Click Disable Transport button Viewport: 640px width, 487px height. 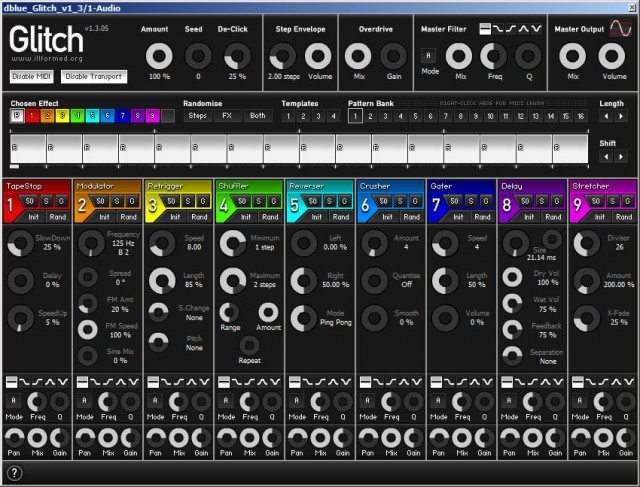pos(94,77)
